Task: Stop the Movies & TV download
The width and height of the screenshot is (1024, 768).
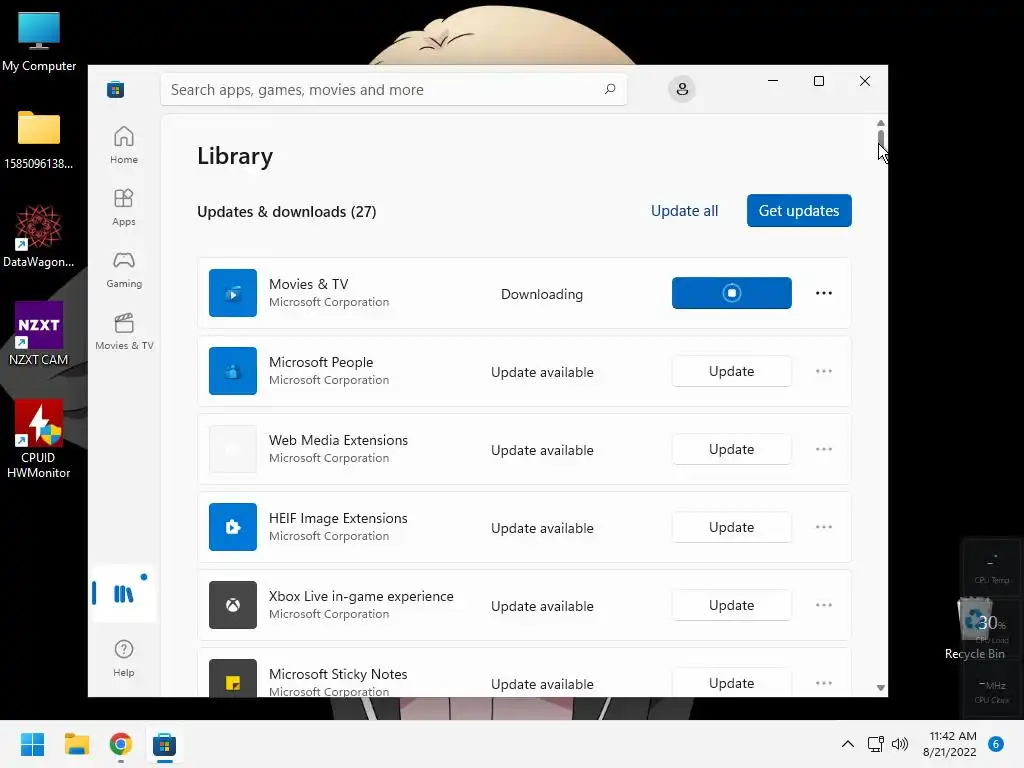Action: point(731,293)
